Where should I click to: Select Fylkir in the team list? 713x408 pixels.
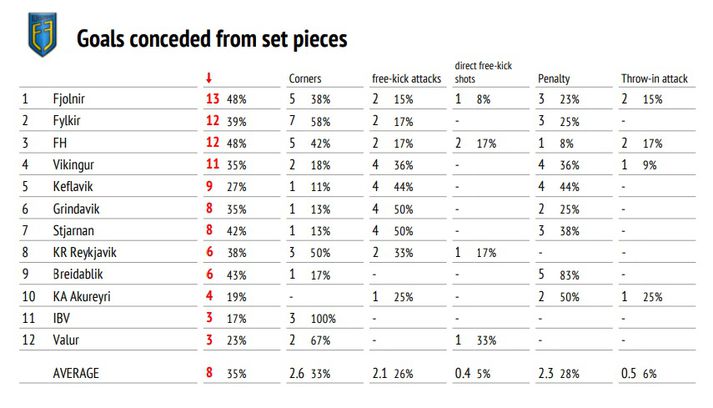pyautogui.click(x=67, y=121)
